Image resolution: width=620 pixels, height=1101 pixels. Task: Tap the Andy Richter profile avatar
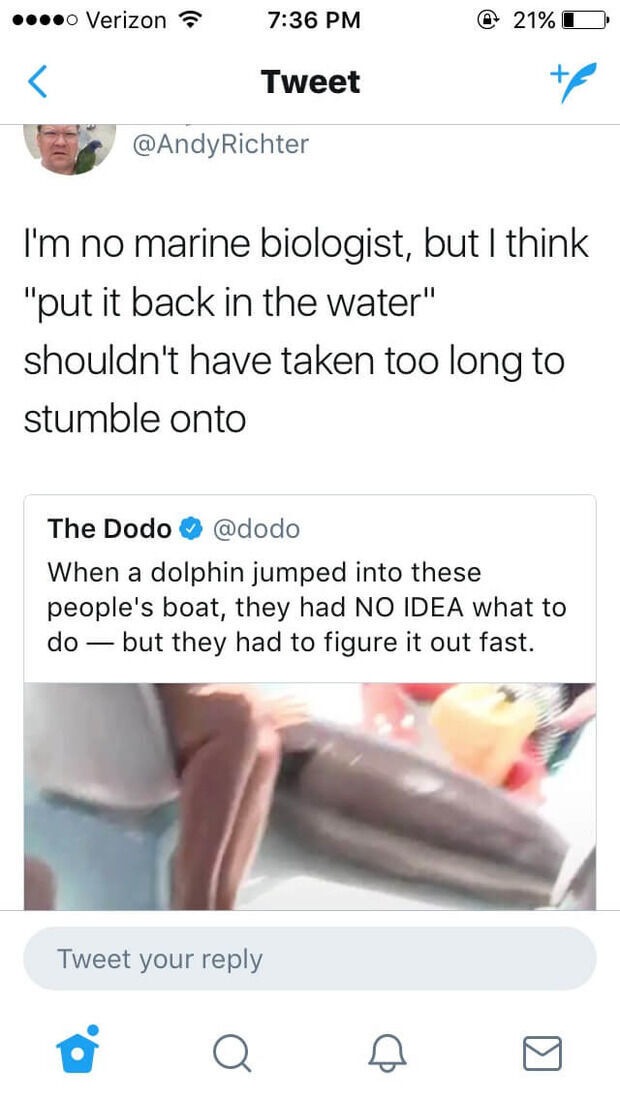pyautogui.click(x=70, y=149)
